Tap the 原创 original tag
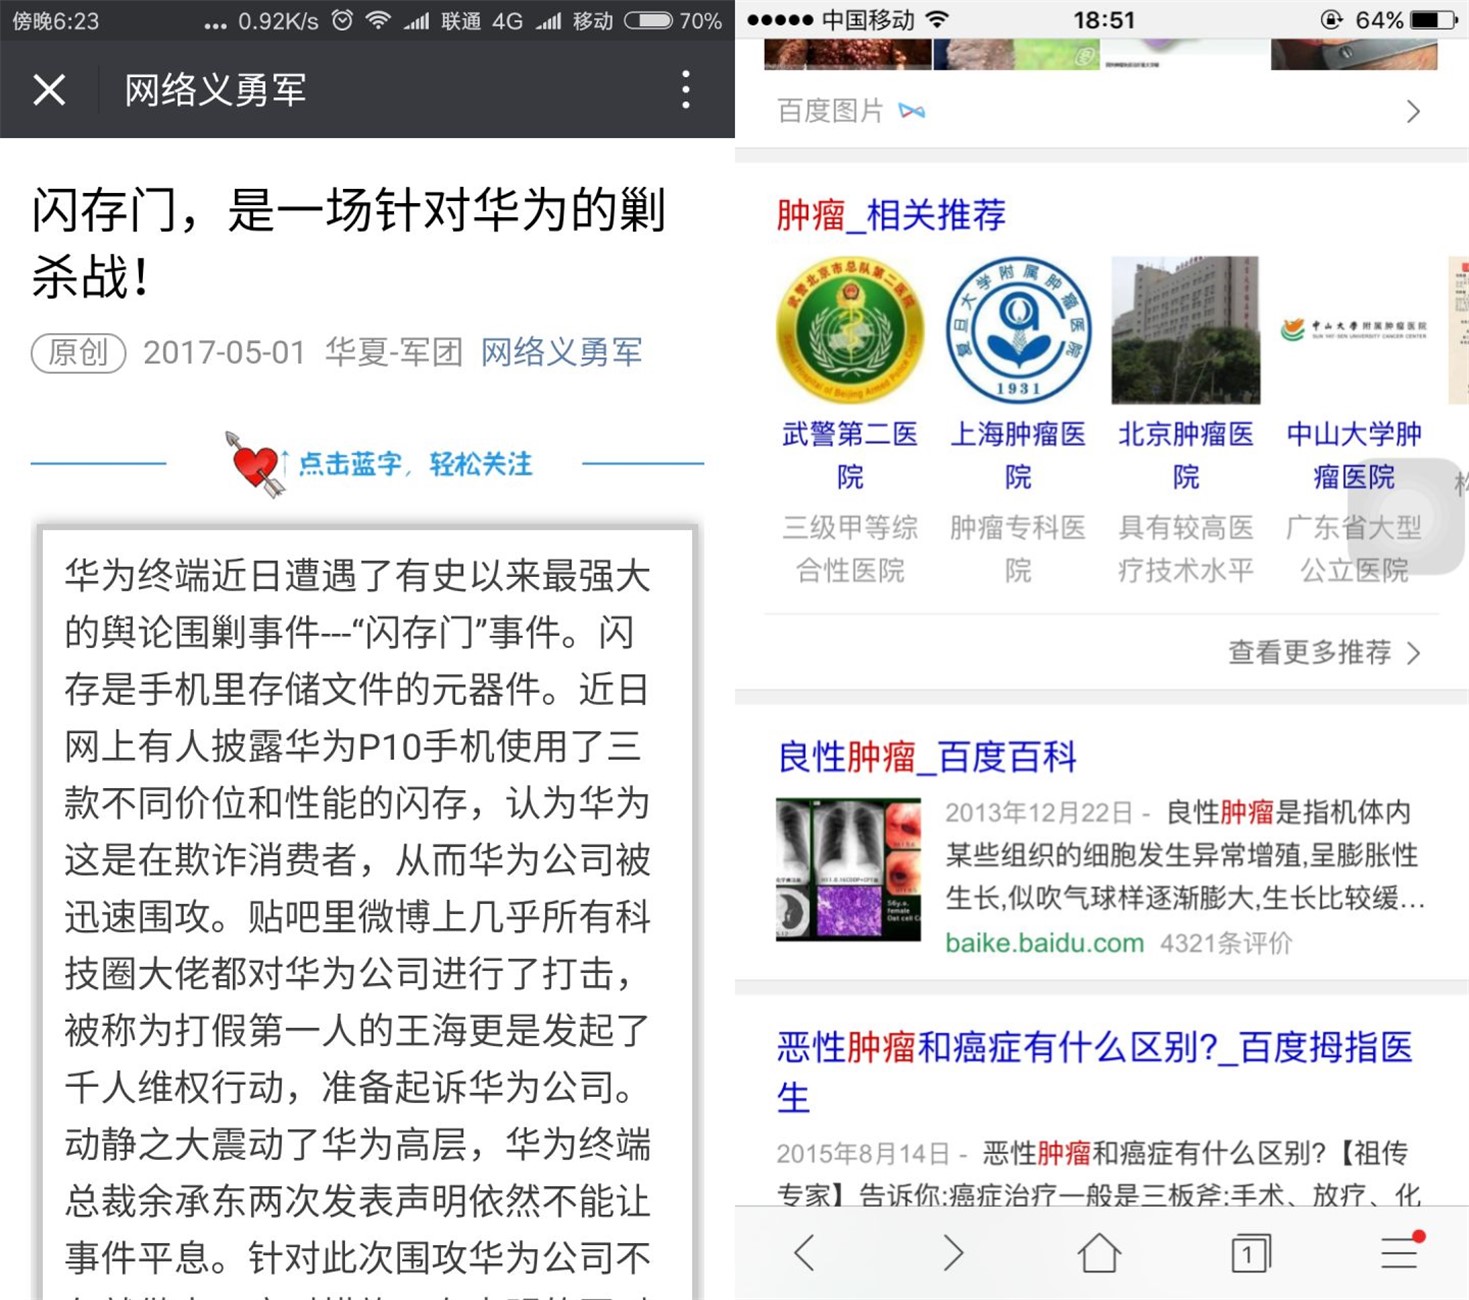Image resolution: width=1469 pixels, height=1300 pixels. (x=78, y=352)
